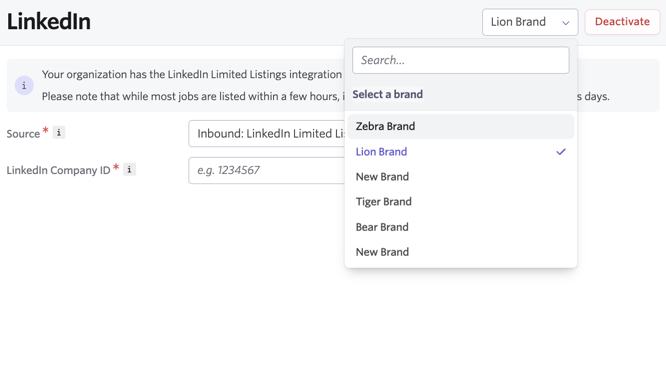Click the Deactivate button
The image size is (666, 372).
[622, 22]
